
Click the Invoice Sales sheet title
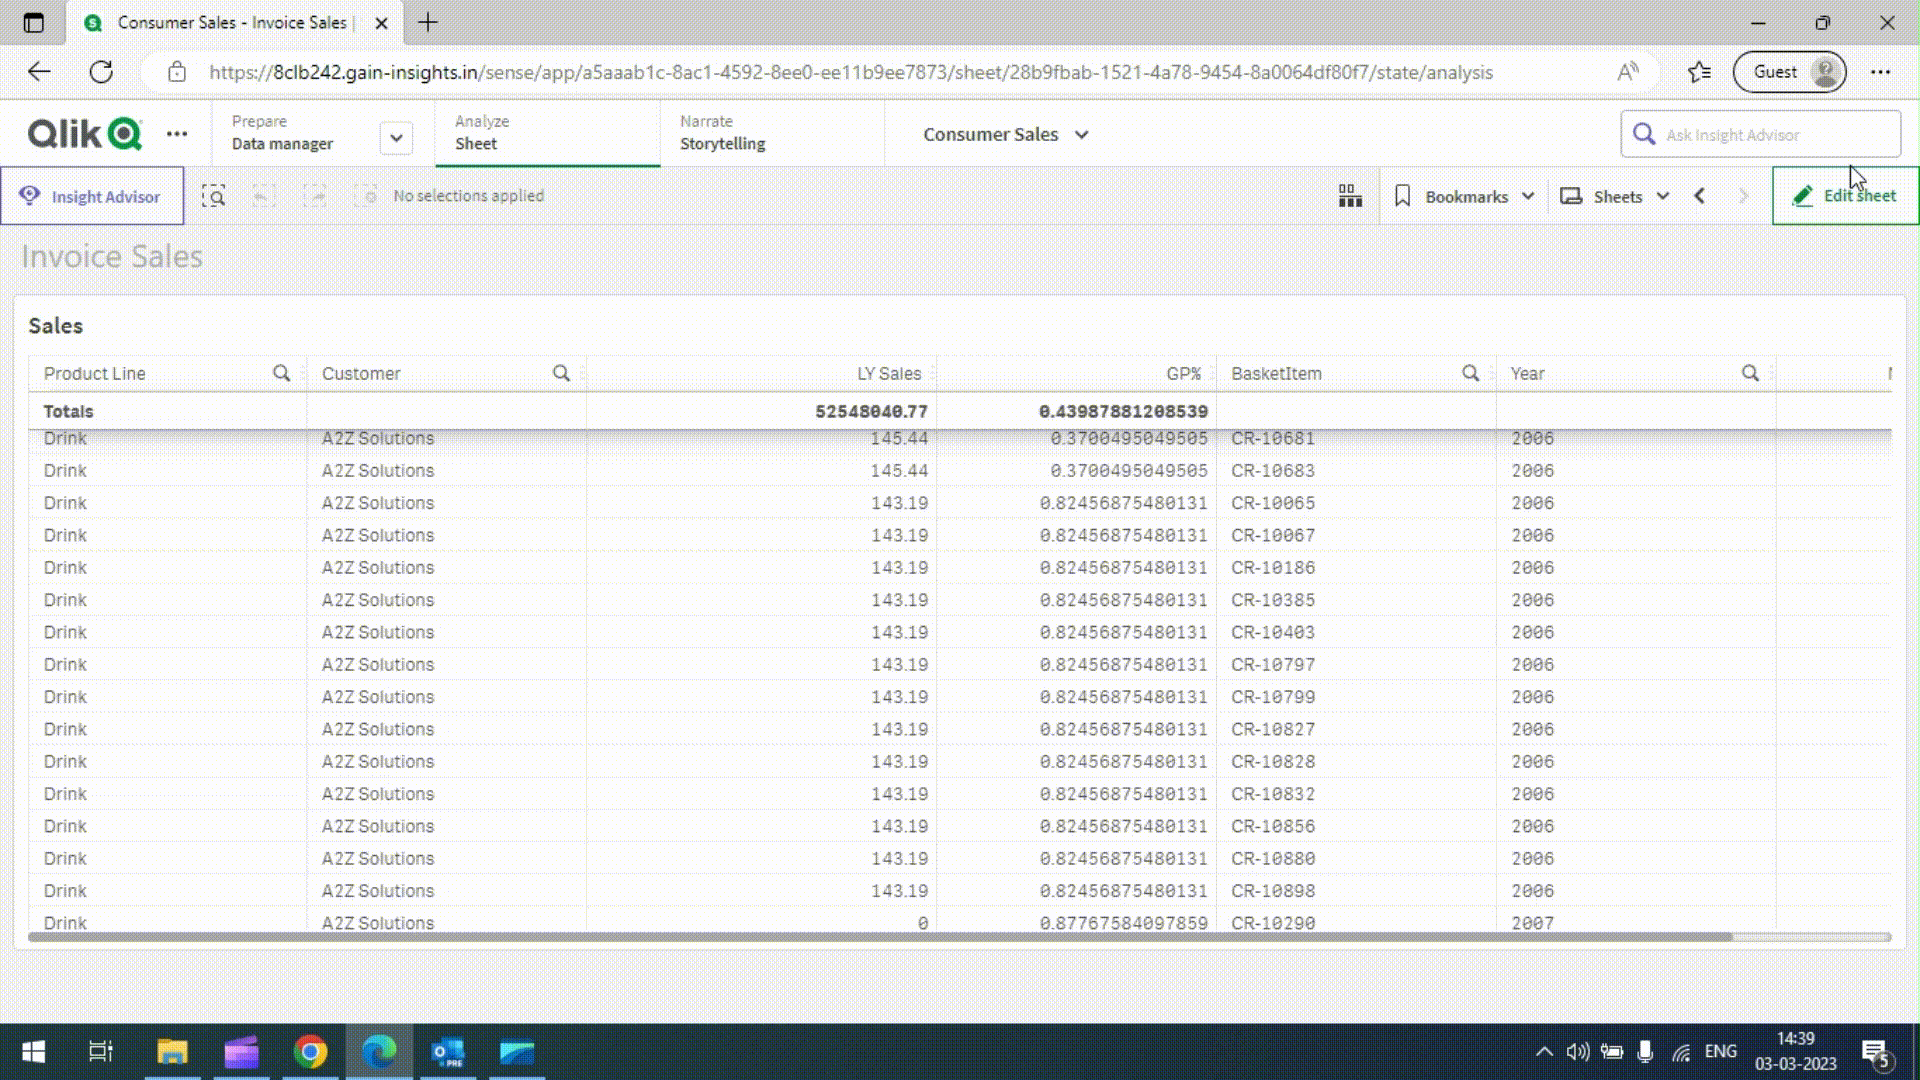click(x=112, y=257)
